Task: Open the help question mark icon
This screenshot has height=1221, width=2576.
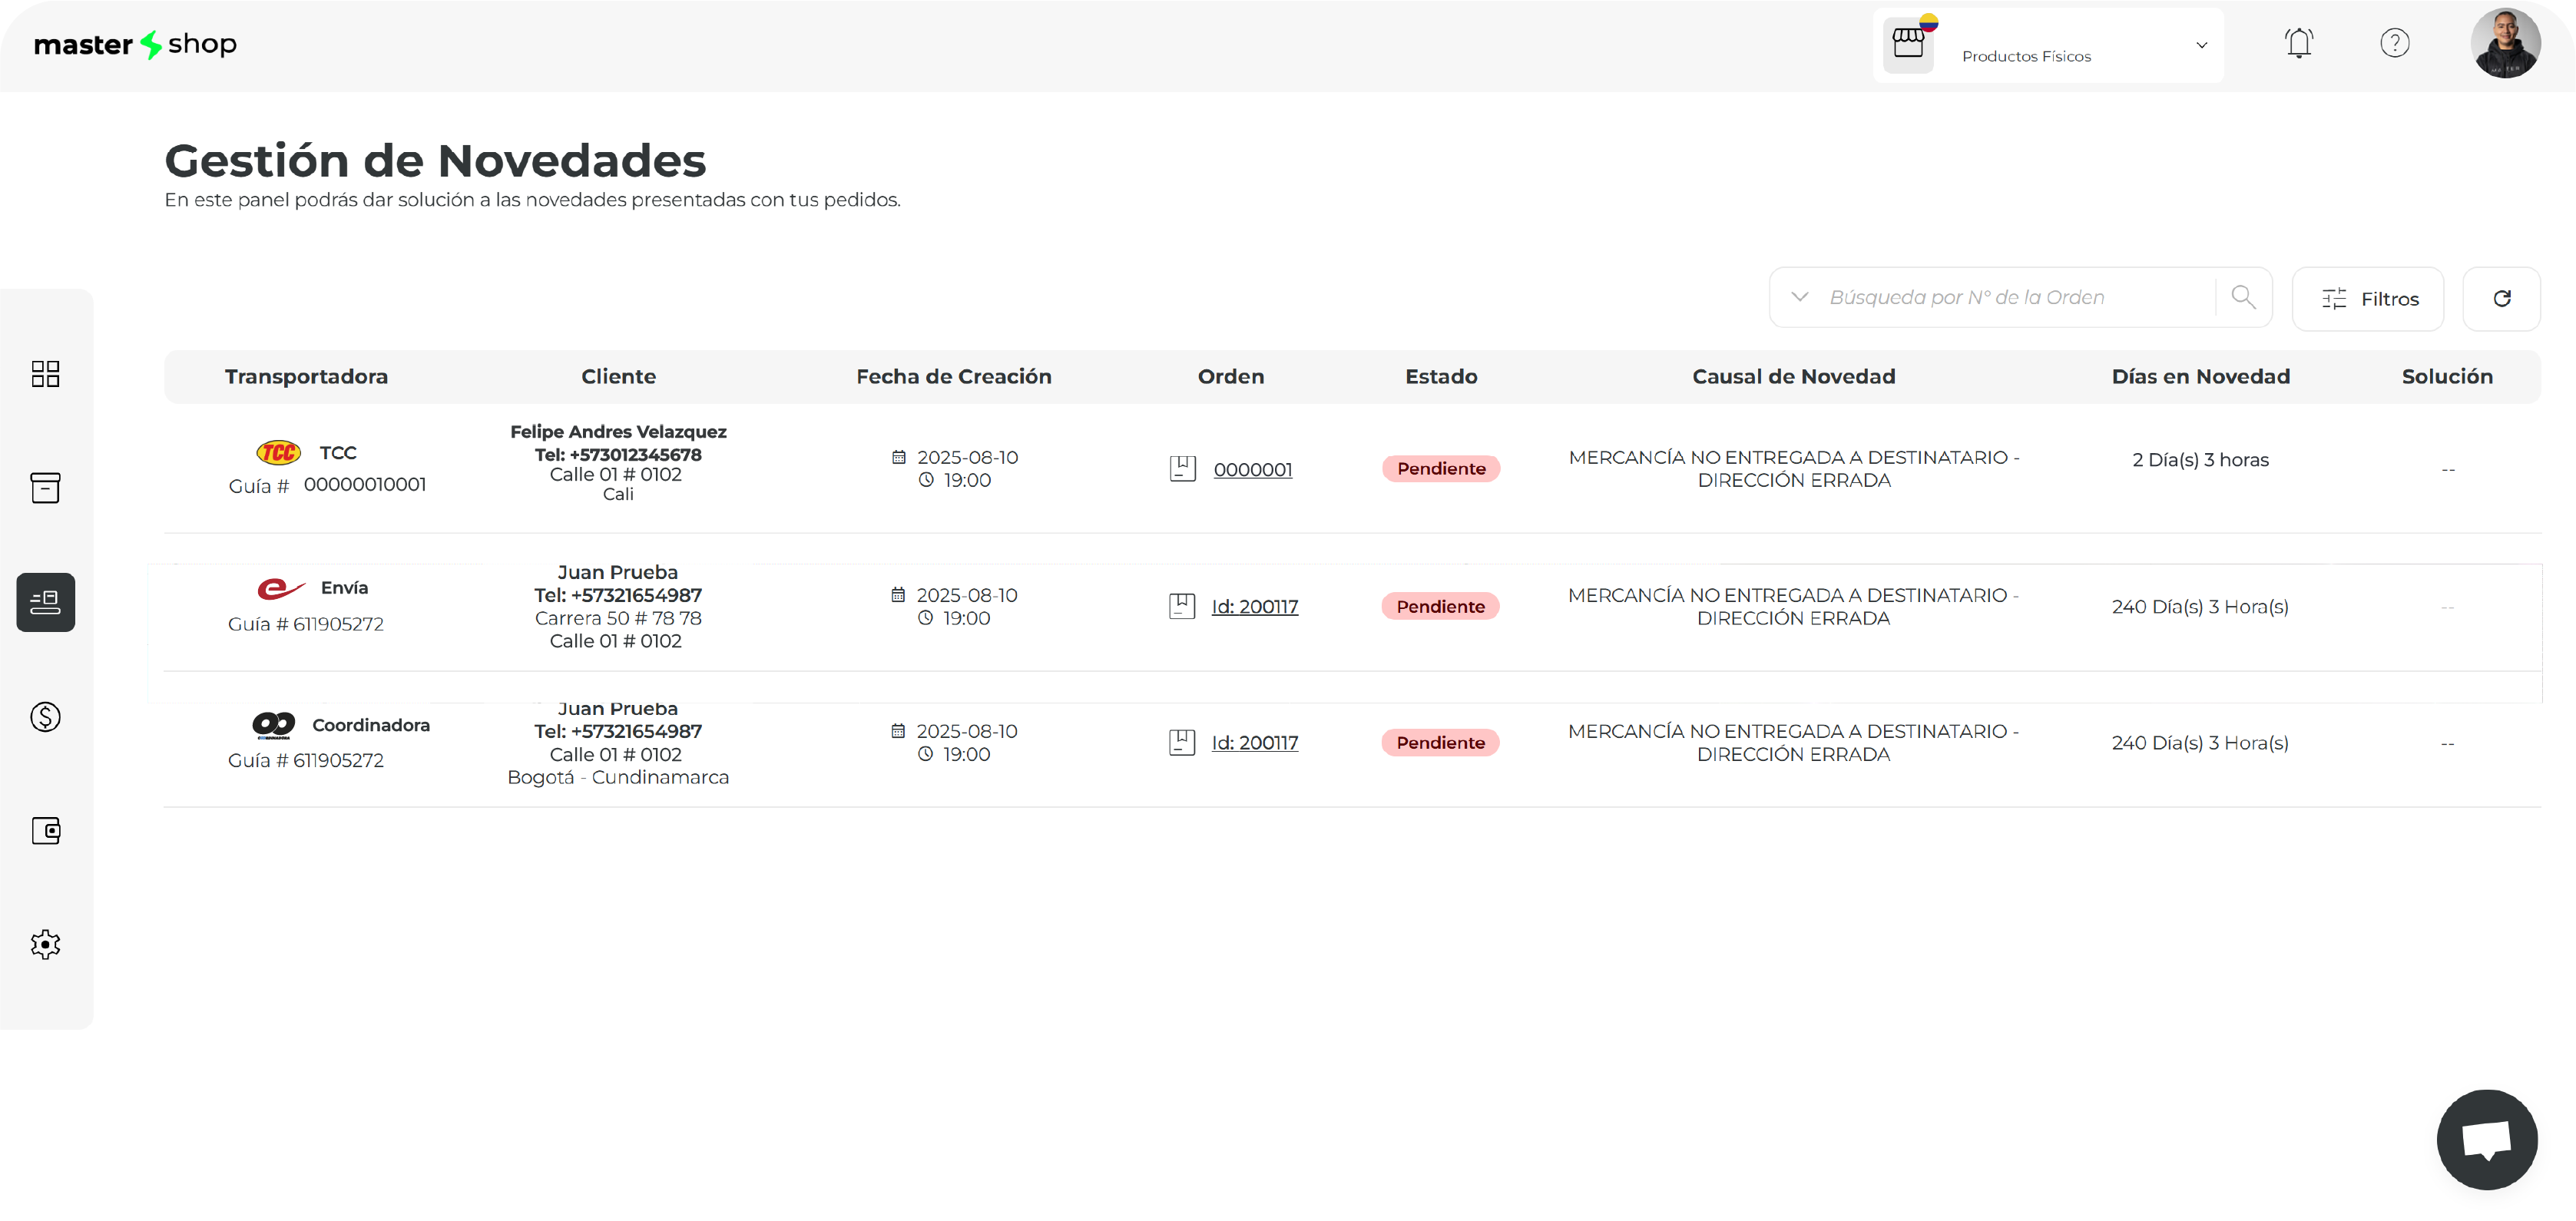Action: point(2394,43)
